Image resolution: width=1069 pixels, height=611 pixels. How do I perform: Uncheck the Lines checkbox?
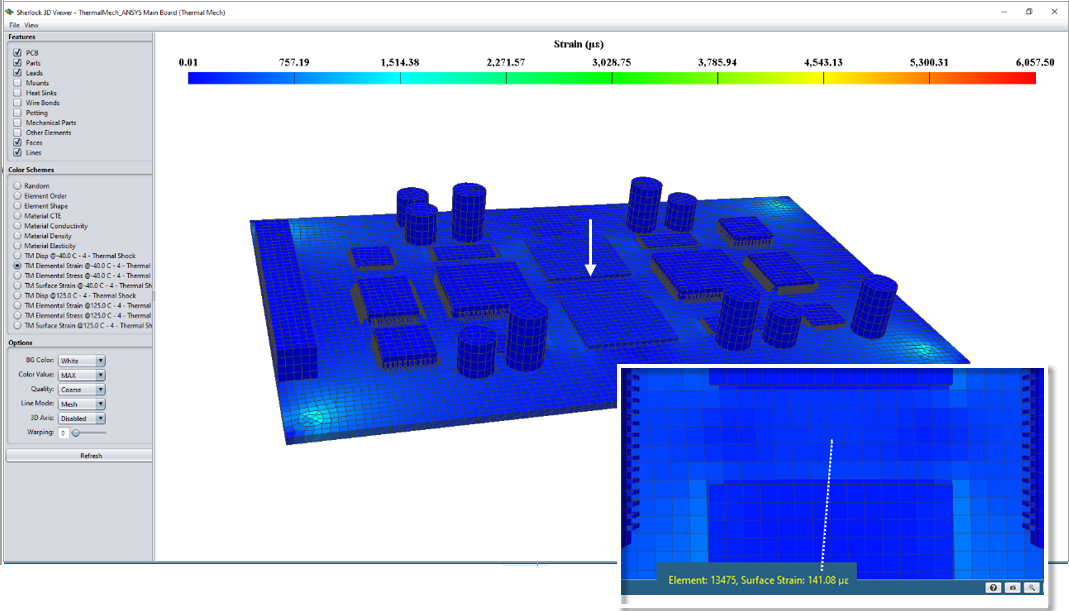[17, 153]
